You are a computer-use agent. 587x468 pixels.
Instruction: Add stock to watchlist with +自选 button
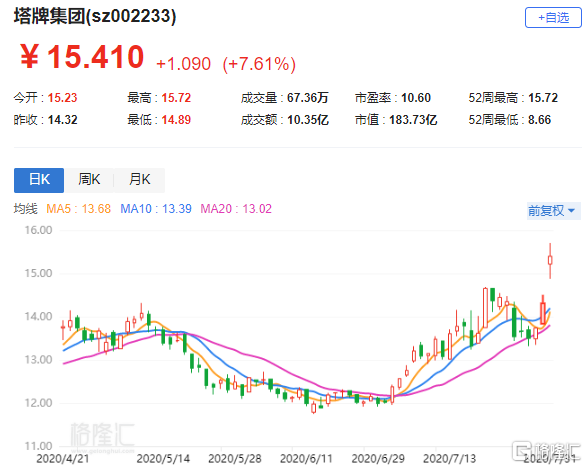[553, 18]
